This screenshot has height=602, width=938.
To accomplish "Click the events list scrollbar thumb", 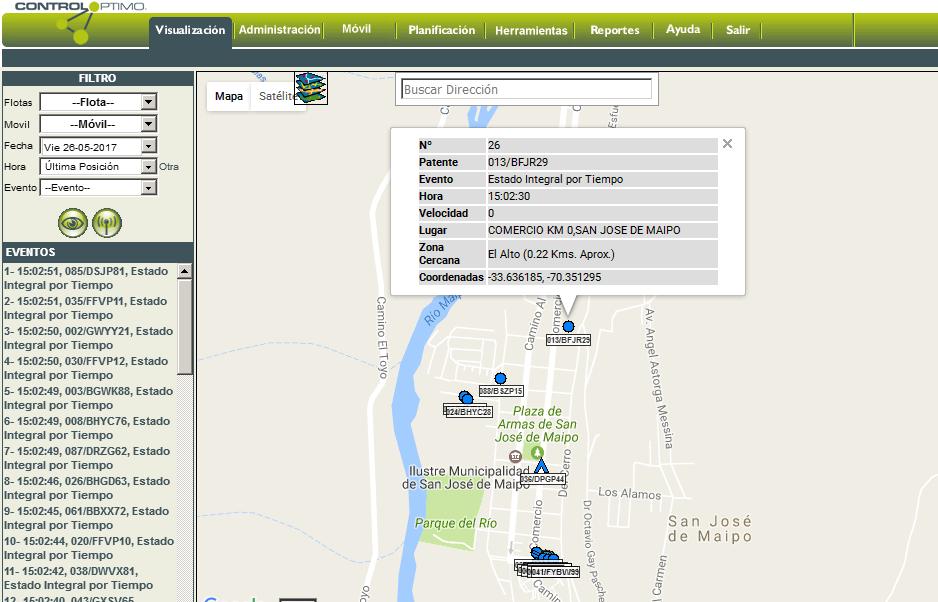I will (185, 327).
